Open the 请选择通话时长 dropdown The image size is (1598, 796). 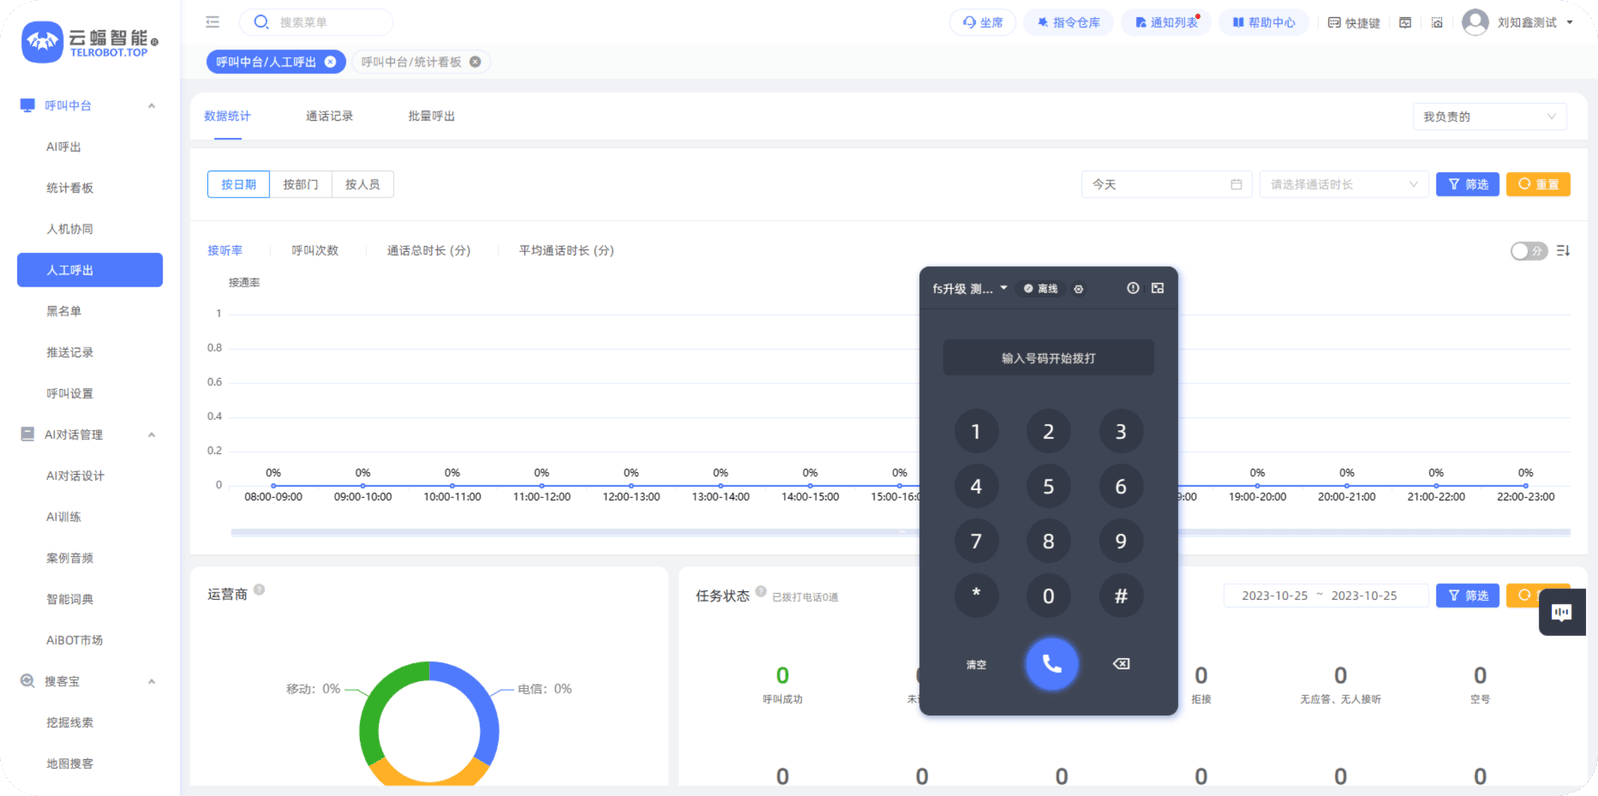pyautogui.click(x=1343, y=185)
